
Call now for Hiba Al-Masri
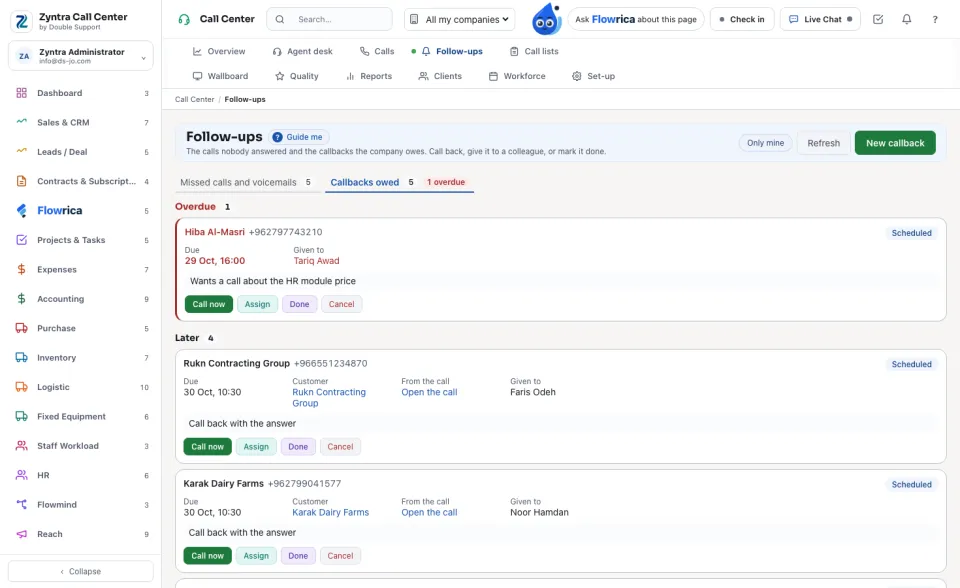[x=209, y=304]
